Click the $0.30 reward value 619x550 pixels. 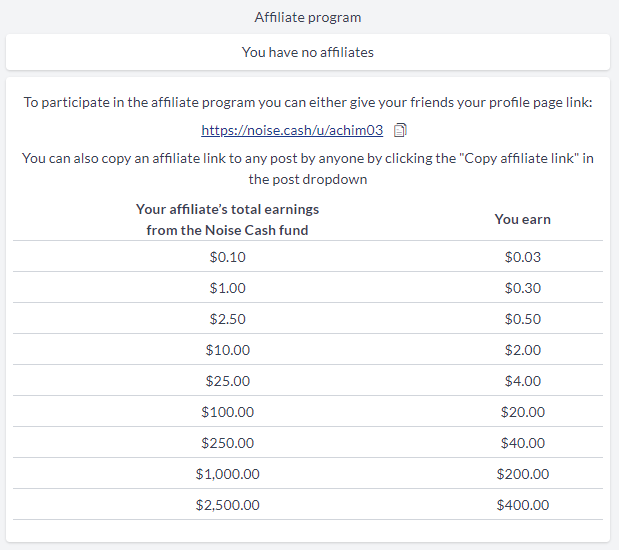click(523, 288)
